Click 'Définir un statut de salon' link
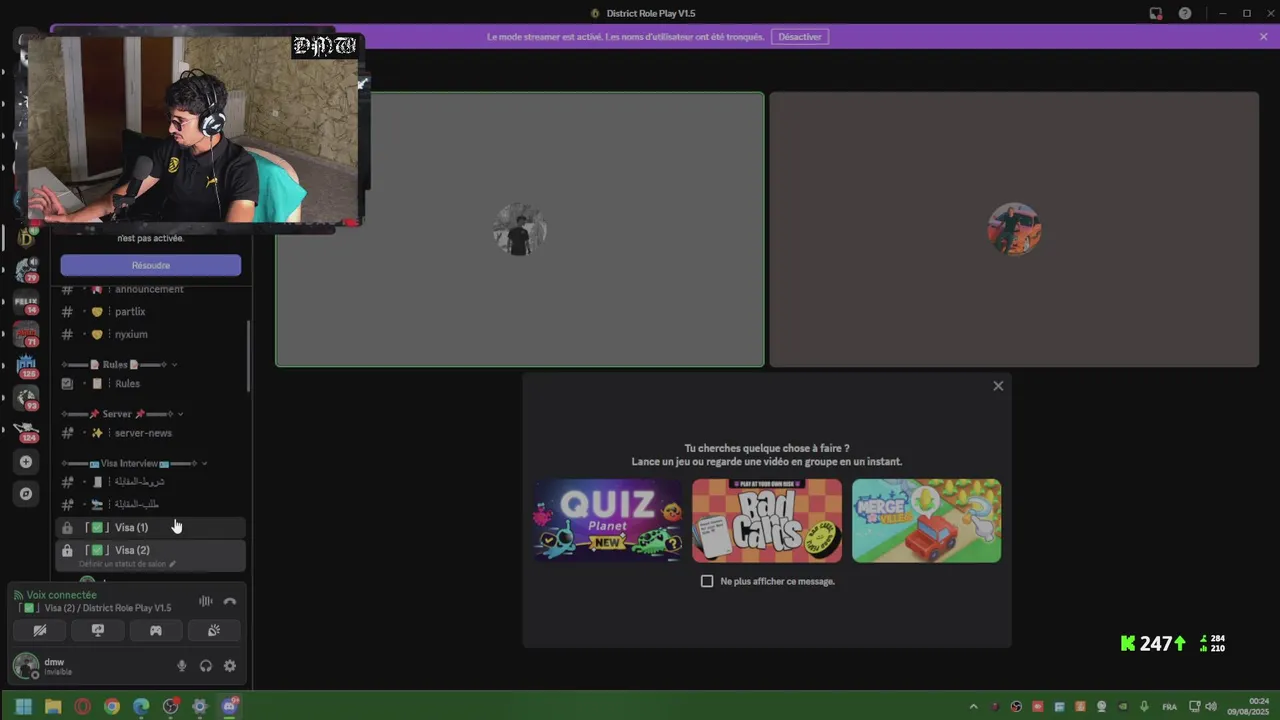This screenshot has height=720, width=1280. (127, 564)
